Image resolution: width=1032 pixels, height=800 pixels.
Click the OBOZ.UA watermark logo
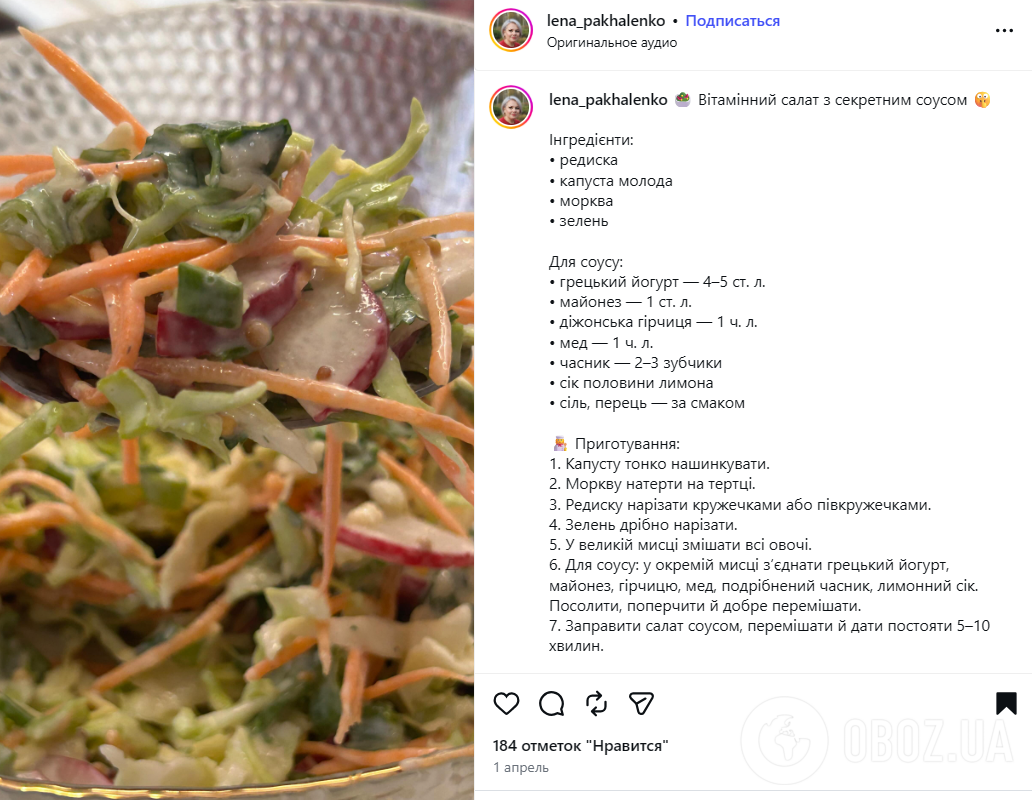[879, 740]
